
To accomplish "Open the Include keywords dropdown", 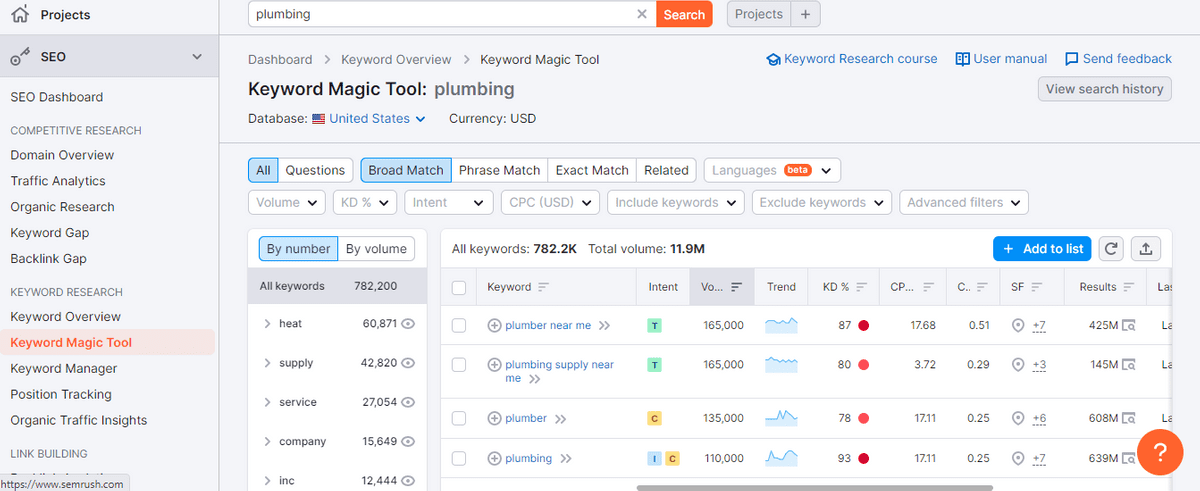I will (676, 202).
